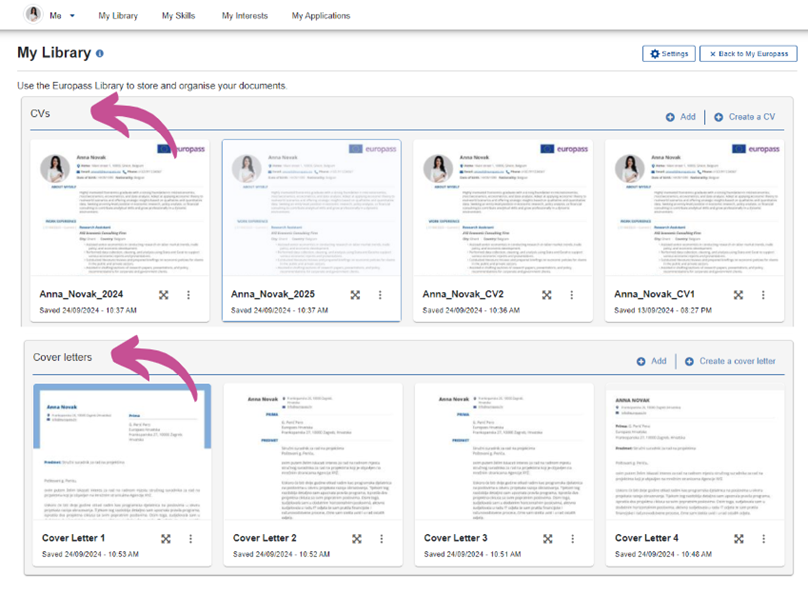The height and width of the screenshot is (596, 808).
Task: Click the Cover Letter 3 title
Action: coord(456,538)
